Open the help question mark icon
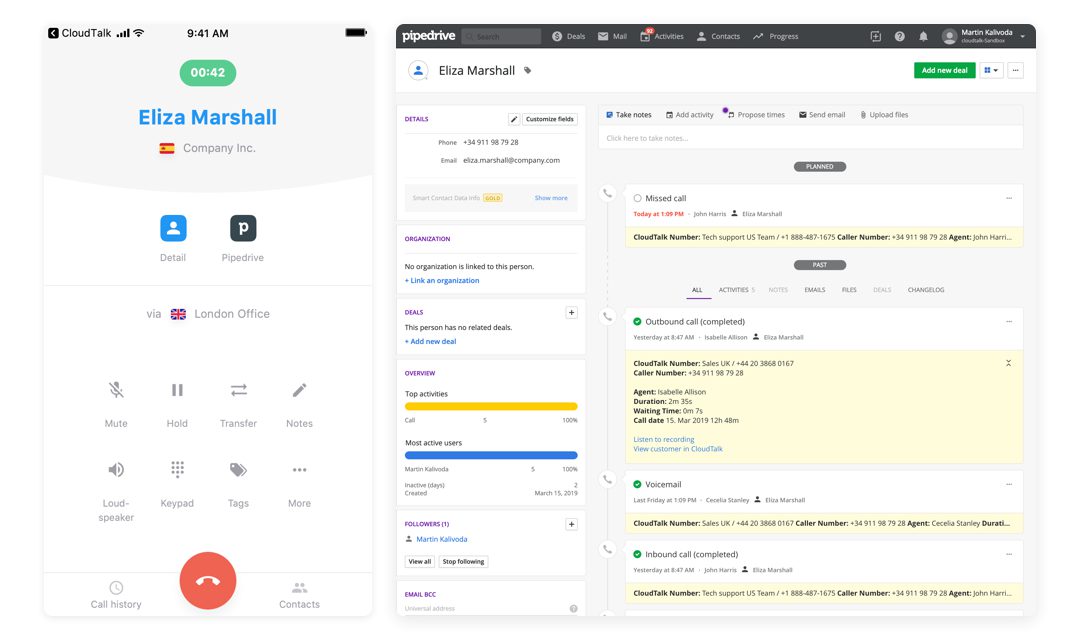Image resolution: width=1080 pixels, height=640 pixels. pos(900,37)
